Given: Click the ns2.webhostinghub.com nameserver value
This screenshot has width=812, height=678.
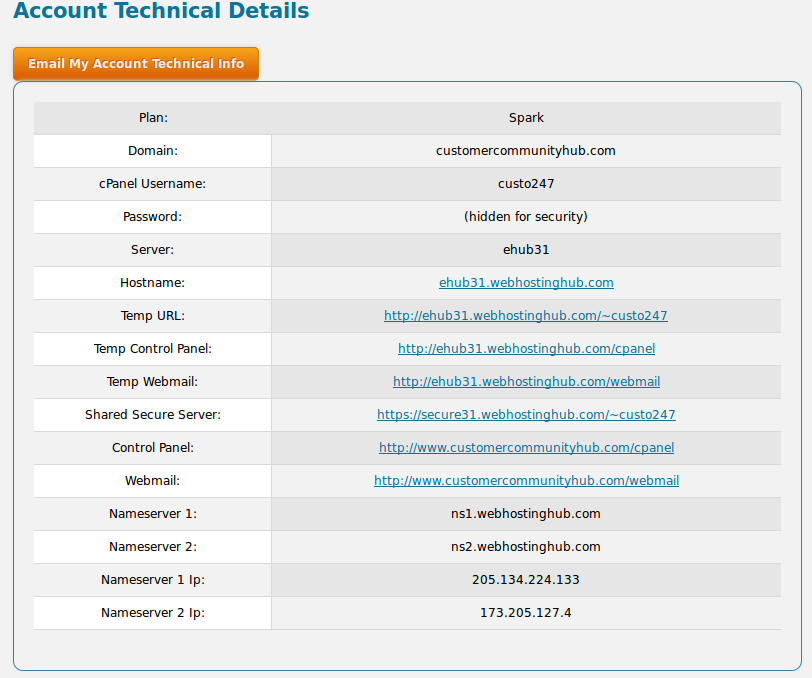Looking at the screenshot, I should tap(526, 547).
